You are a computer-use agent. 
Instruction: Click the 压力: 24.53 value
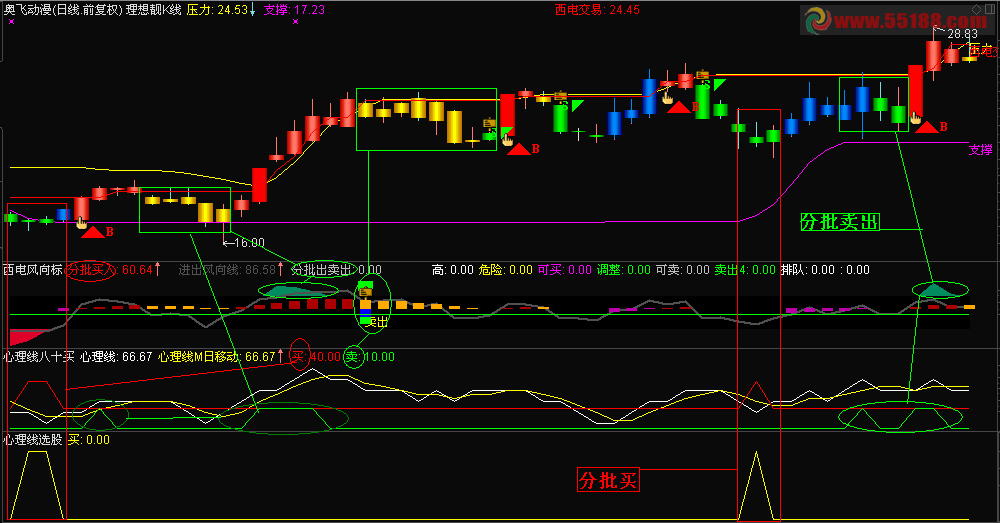click(217, 10)
